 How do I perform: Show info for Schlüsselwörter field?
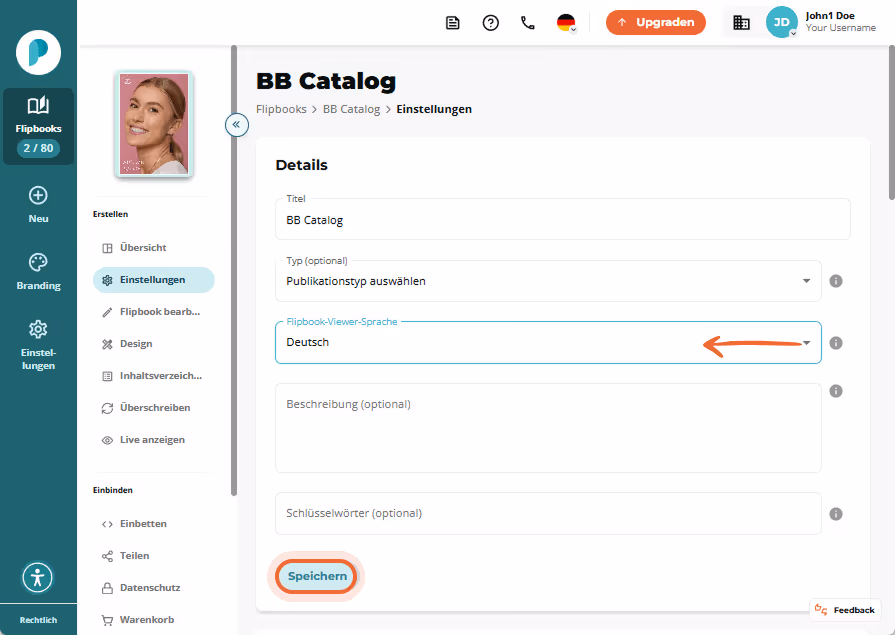[x=836, y=514]
